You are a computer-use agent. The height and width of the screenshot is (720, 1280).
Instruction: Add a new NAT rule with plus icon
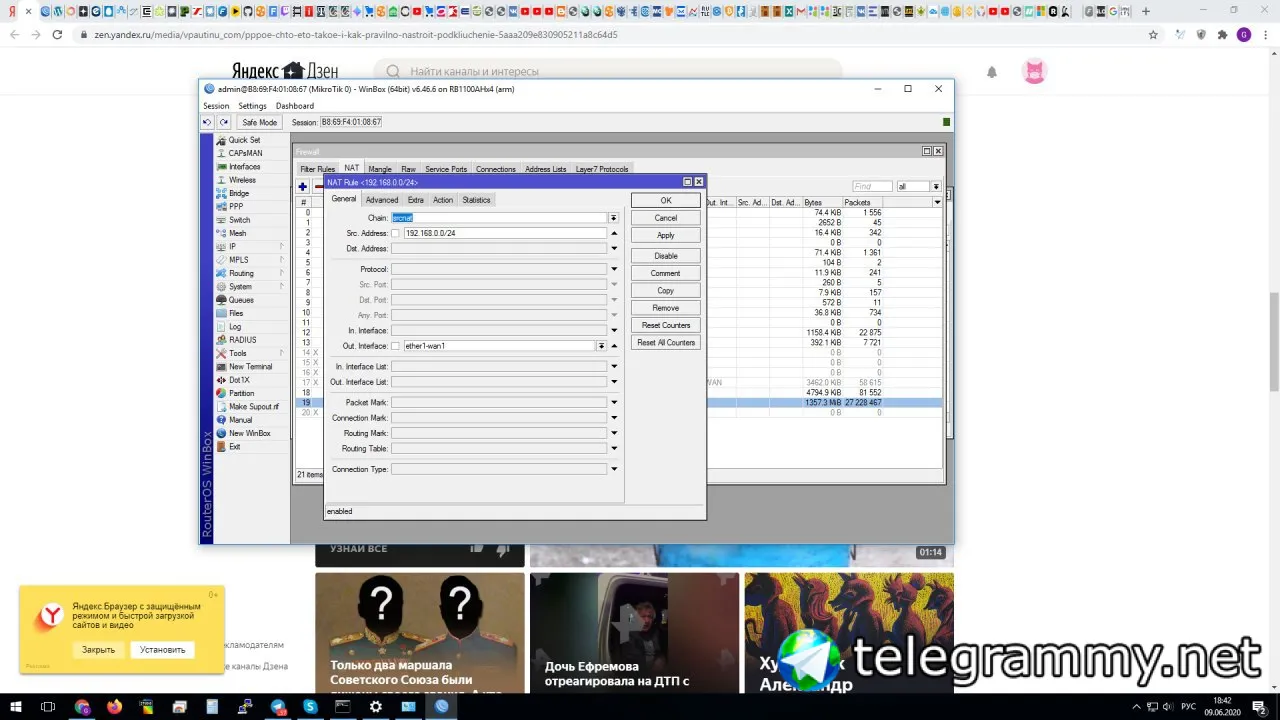click(303, 187)
